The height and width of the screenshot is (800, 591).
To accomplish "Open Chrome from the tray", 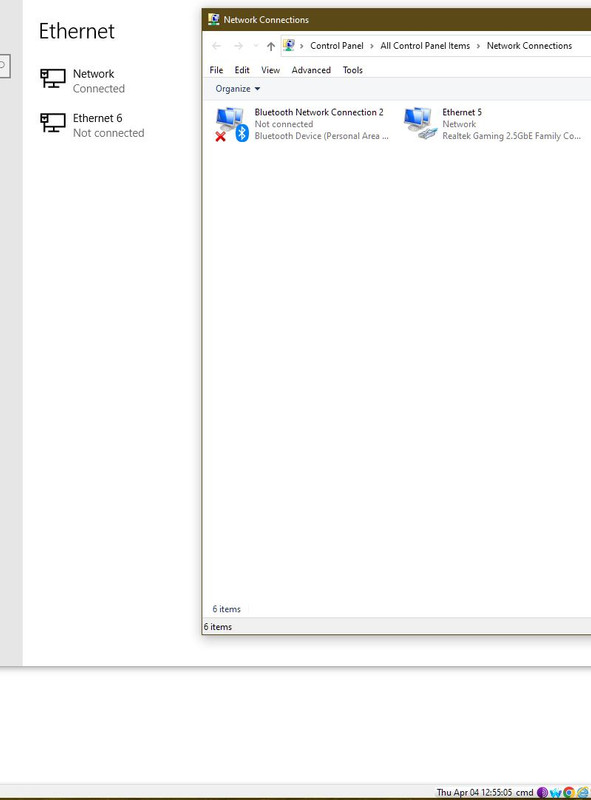I will click(569, 792).
